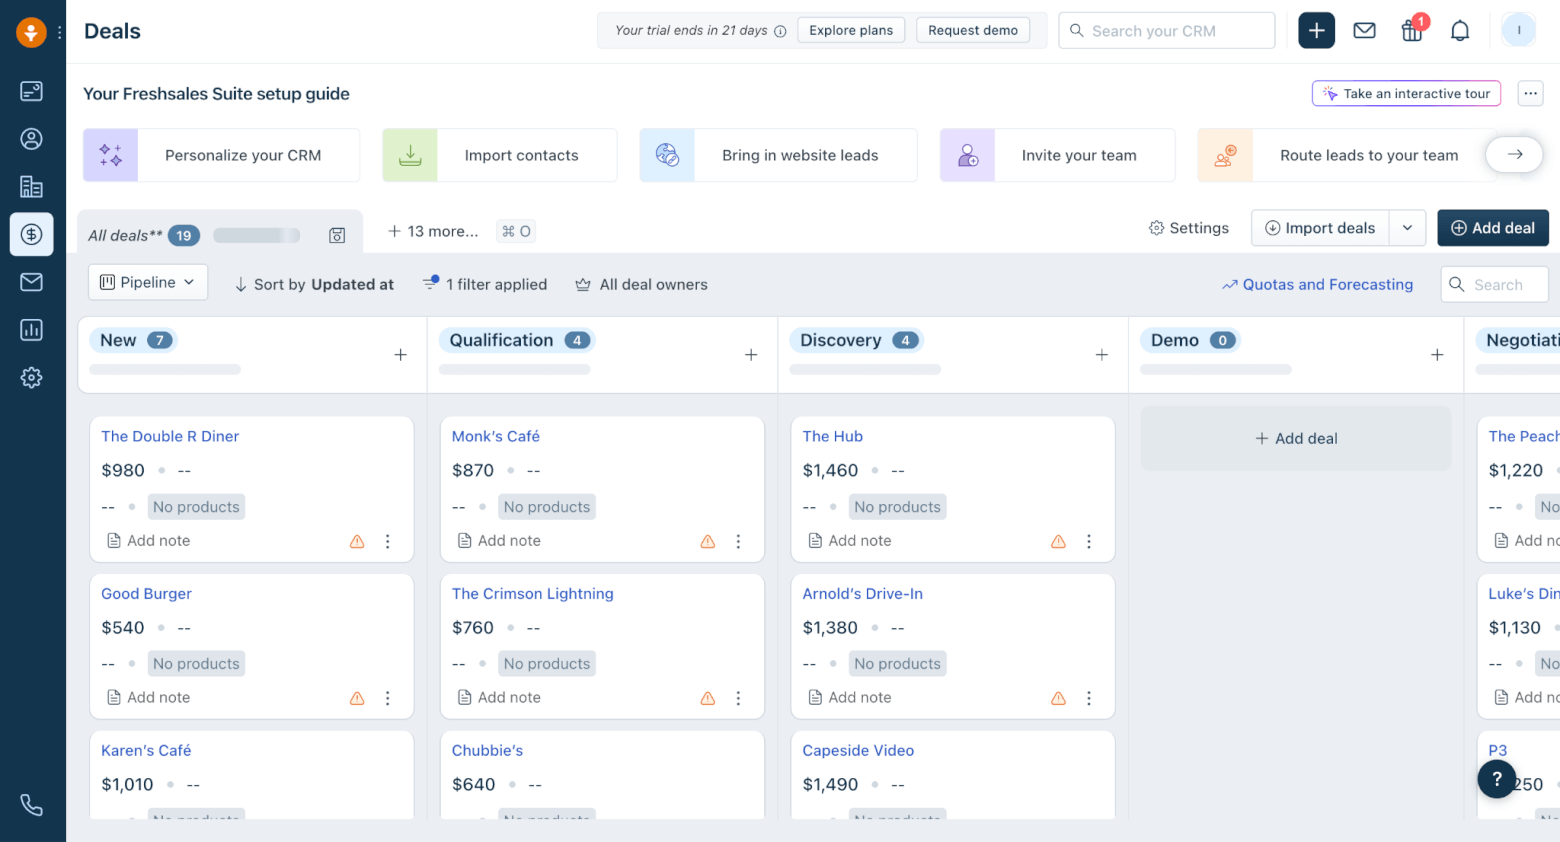
Task: Add a deal in the Demo stage header
Action: [1437, 355]
